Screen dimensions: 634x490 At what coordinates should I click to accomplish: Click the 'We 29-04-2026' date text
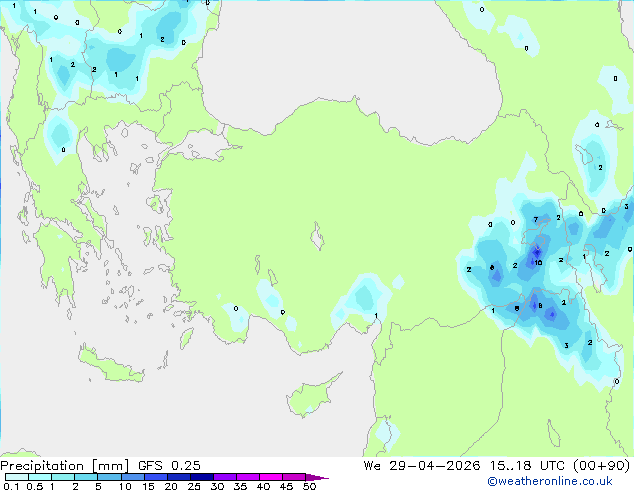click(422, 466)
